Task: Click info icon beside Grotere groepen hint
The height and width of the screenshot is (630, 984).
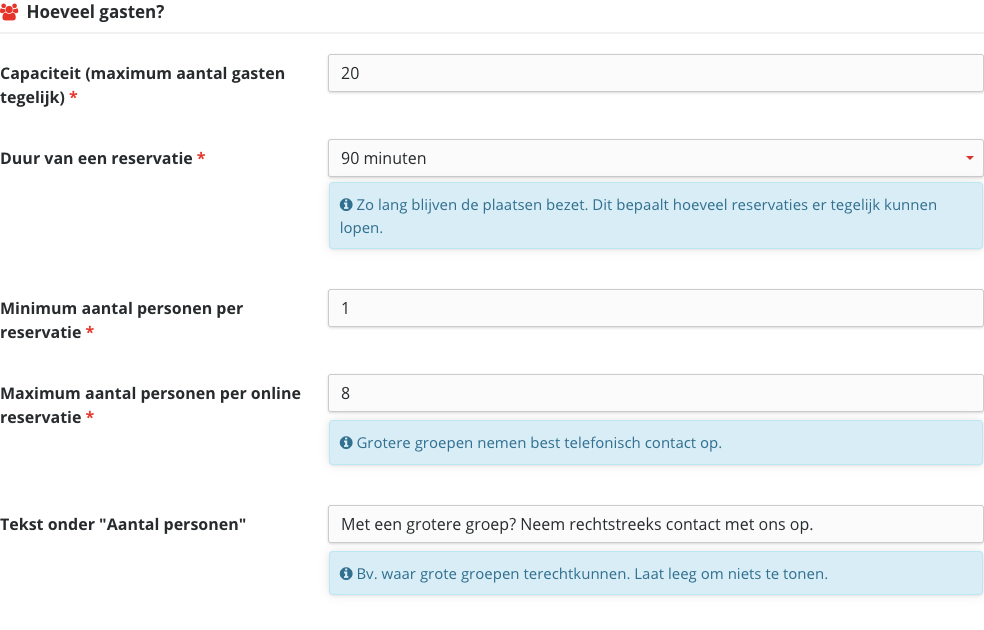Action: click(x=346, y=442)
